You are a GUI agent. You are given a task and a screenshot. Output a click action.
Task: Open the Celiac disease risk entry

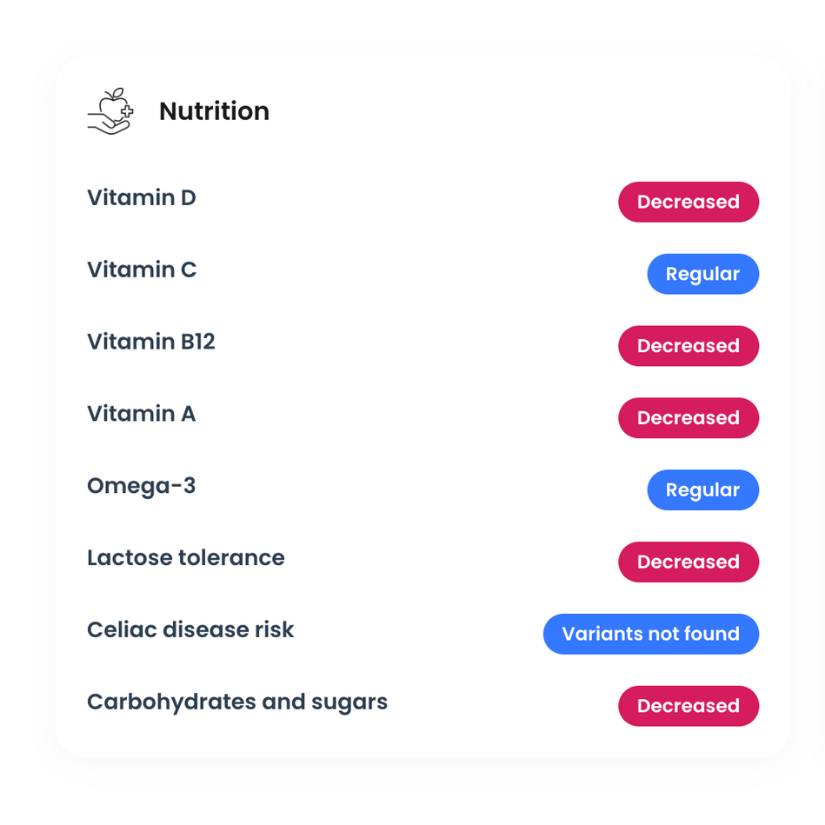[190, 630]
